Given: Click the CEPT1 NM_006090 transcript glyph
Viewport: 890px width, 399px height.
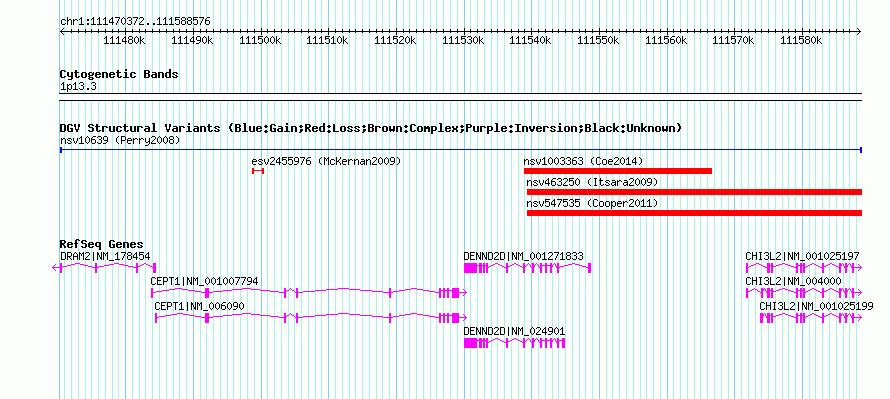Looking at the screenshot, I should (x=311, y=317).
